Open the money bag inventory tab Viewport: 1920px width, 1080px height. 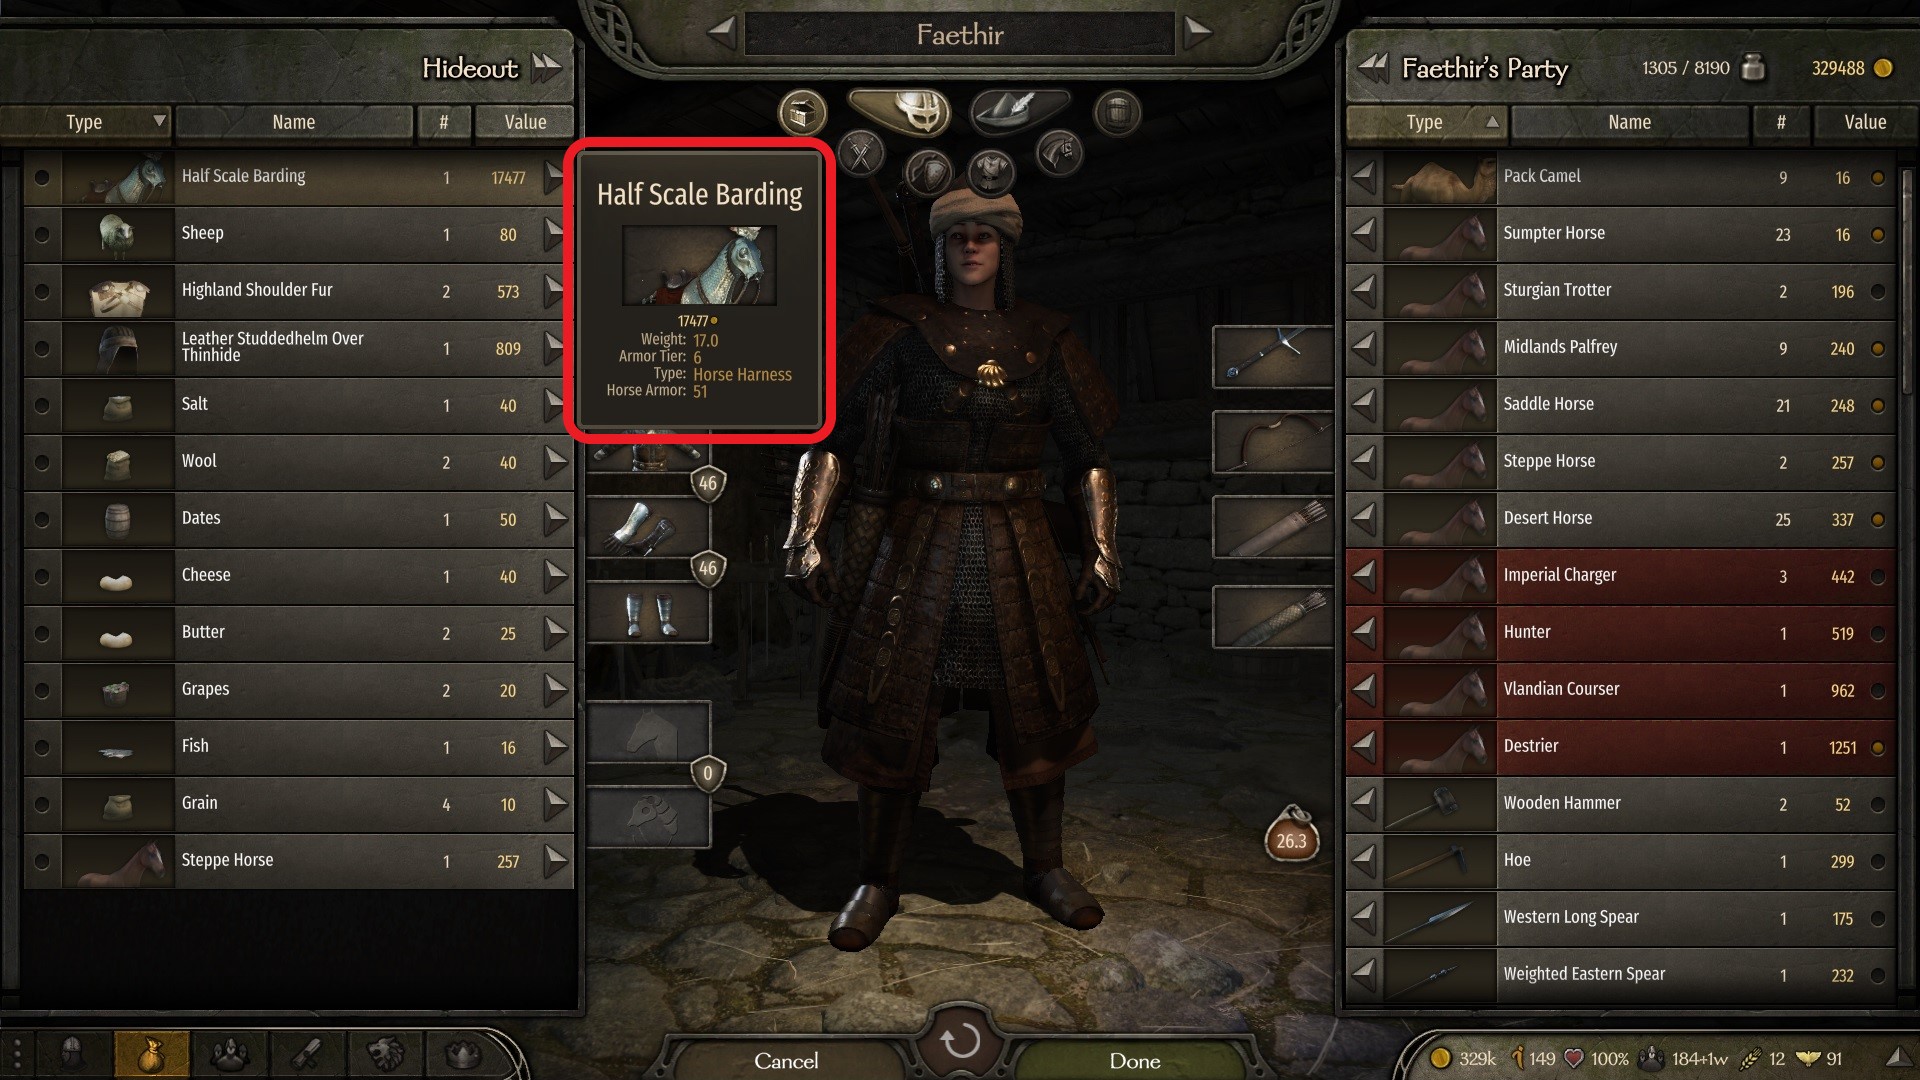tap(152, 1054)
